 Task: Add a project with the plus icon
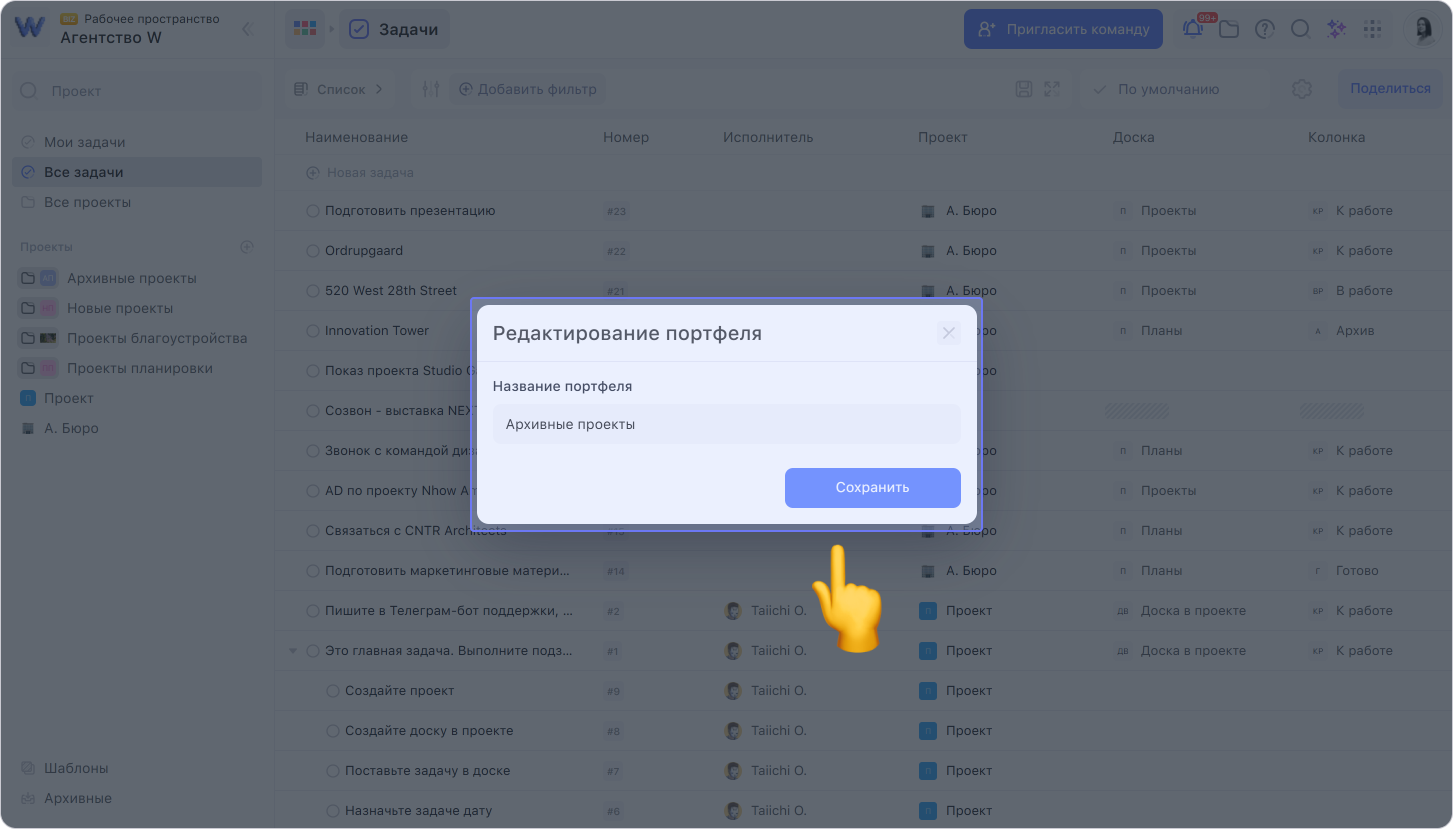(x=247, y=247)
